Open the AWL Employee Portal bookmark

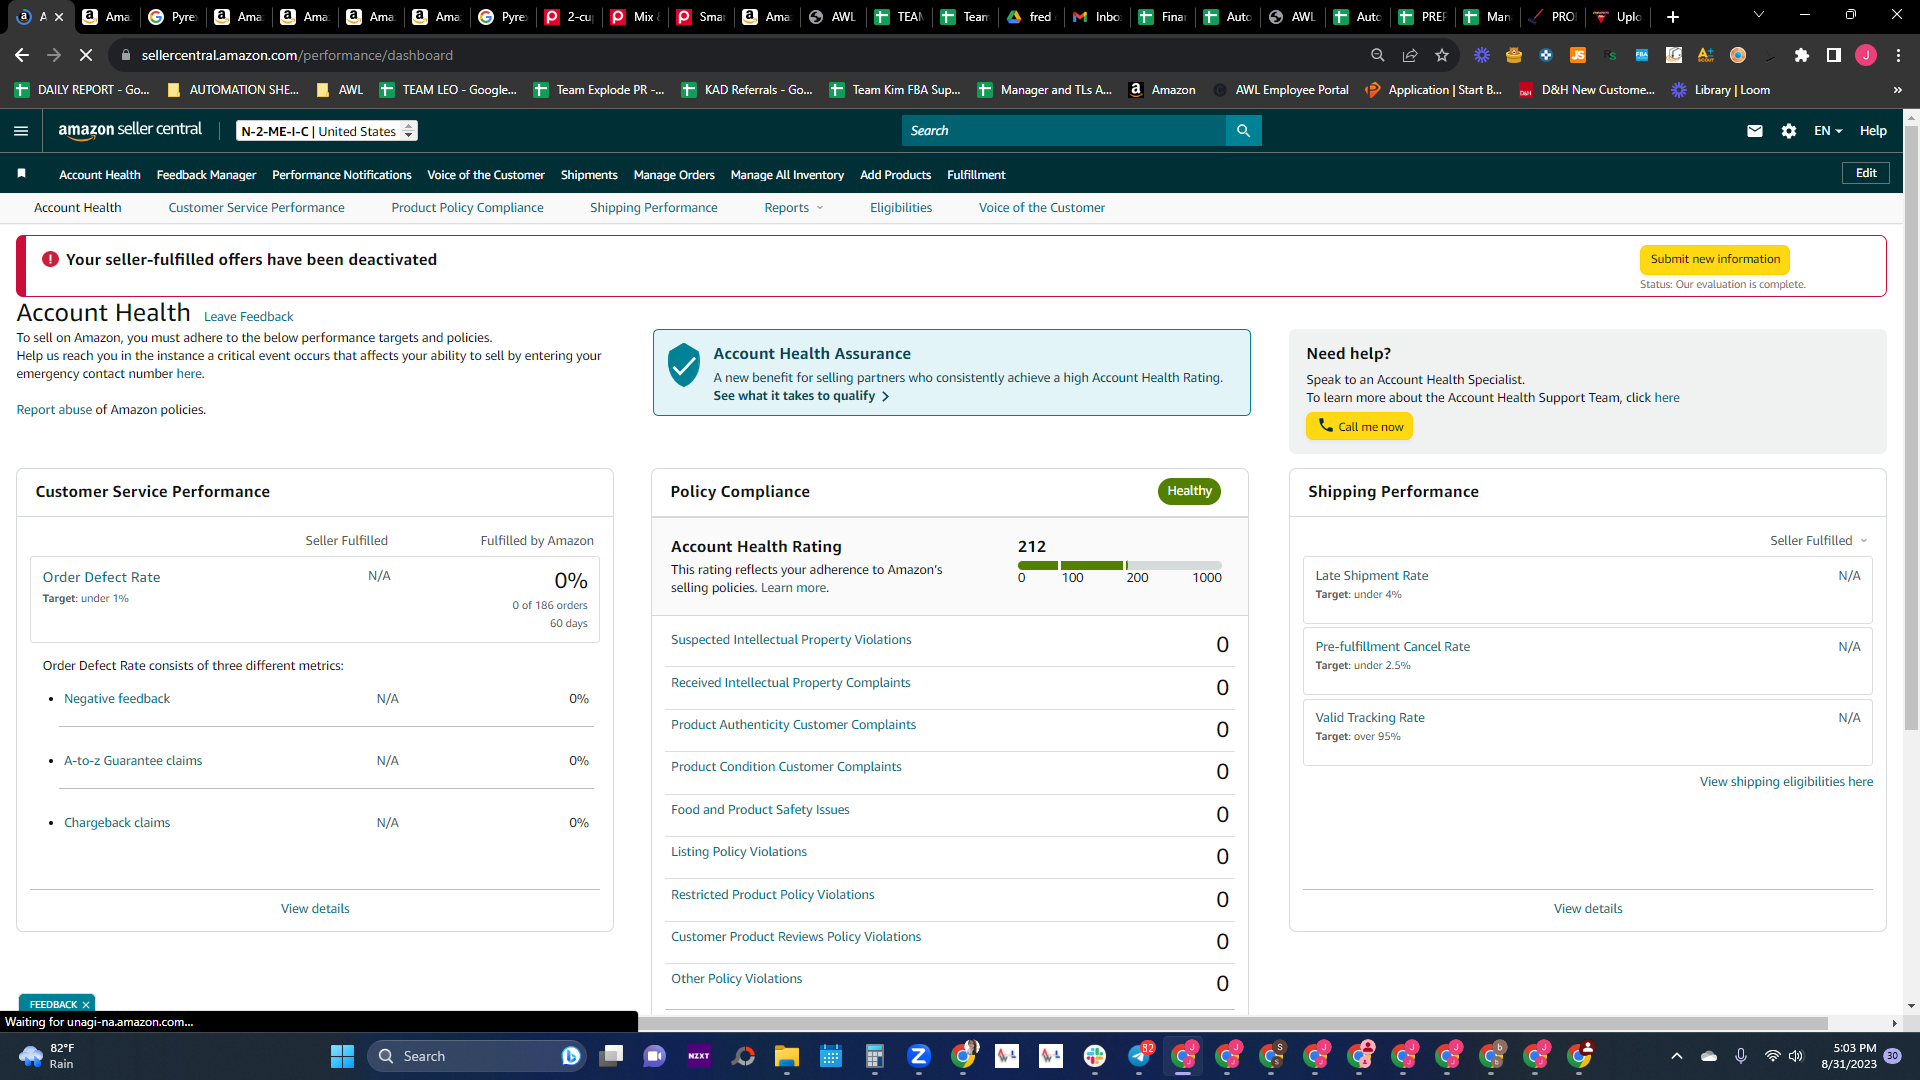tap(1281, 90)
